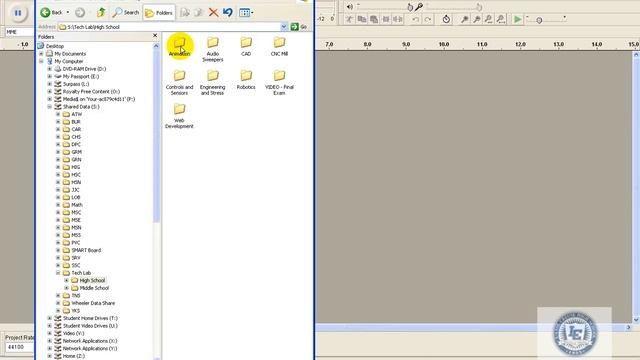The width and height of the screenshot is (640, 360).
Task: Select Network Applications (X:) drive
Action: [x=90, y=341]
